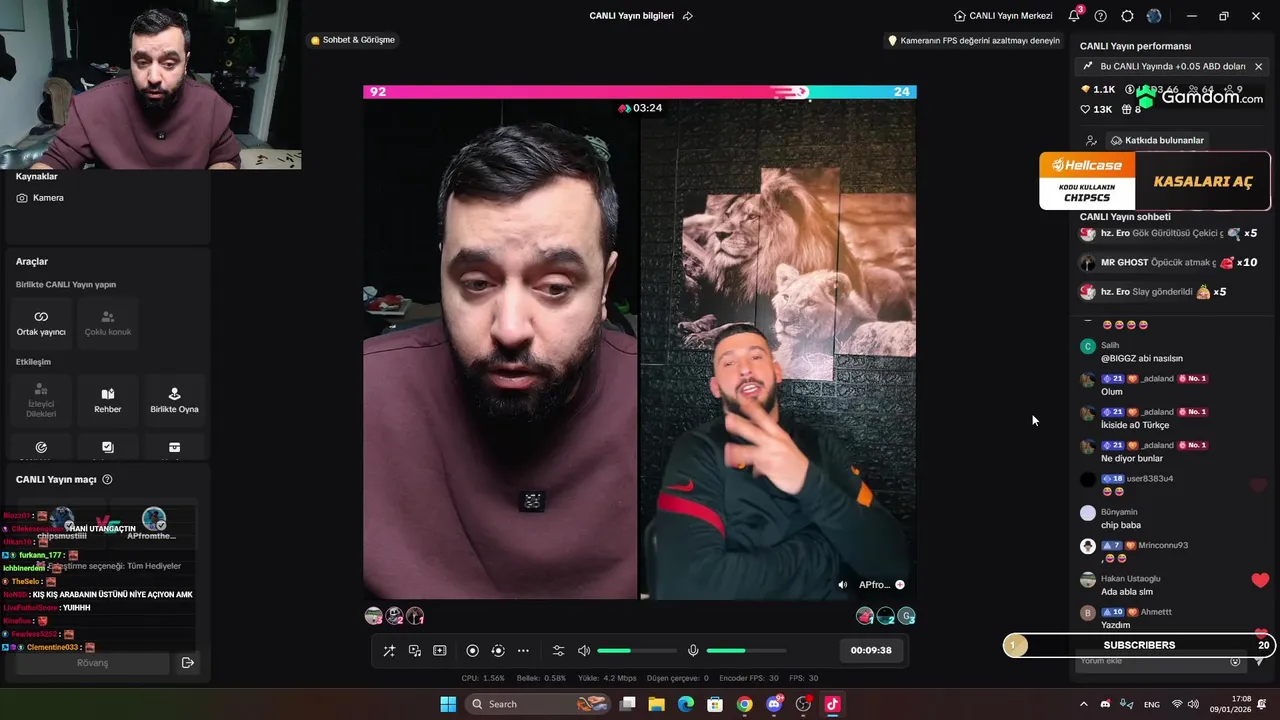This screenshot has height=720, width=1280.
Task: Open CANLI Yayın bilgileri title
Action: point(631,16)
